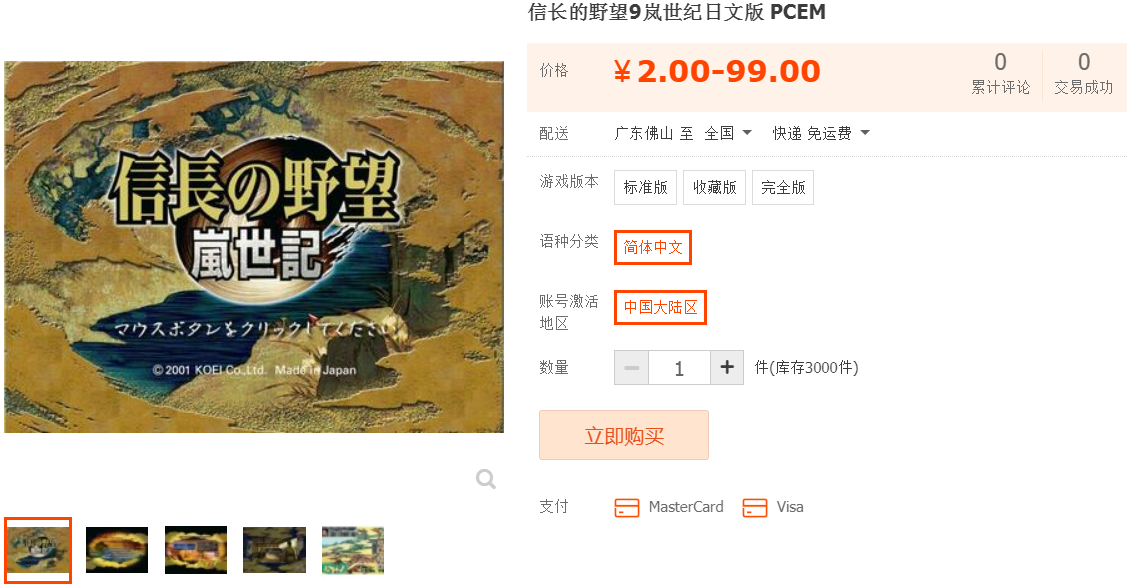The image size is (1130, 587).
Task: Click the Visa payment card icon
Action: [755, 507]
